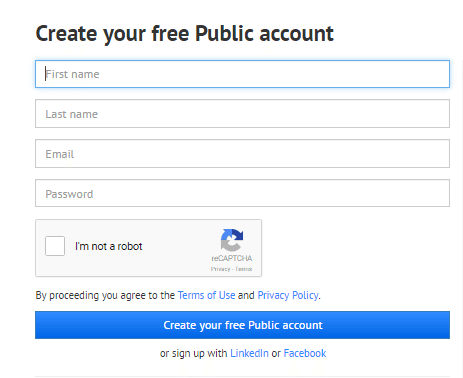The width and height of the screenshot is (463, 378).
Task: Check the I'm not a robot checkbox
Action: click(x=55, y=246)
